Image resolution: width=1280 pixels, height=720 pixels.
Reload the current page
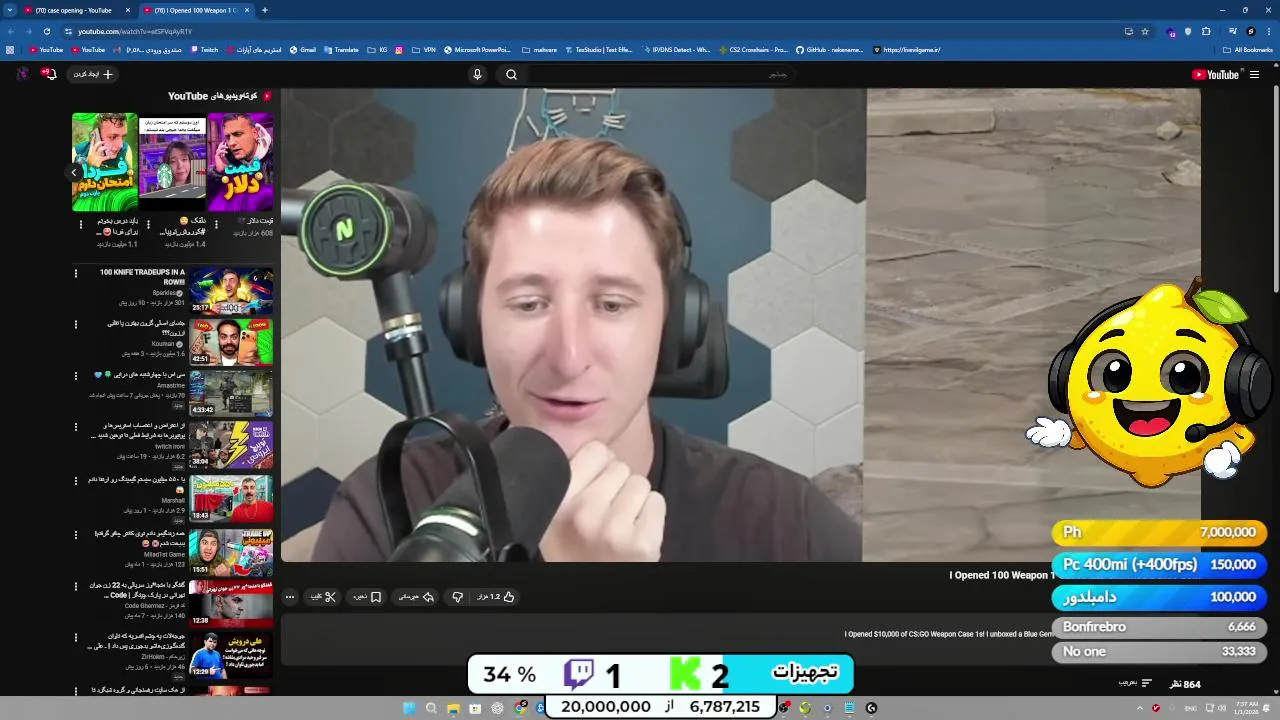coord(46,31)
